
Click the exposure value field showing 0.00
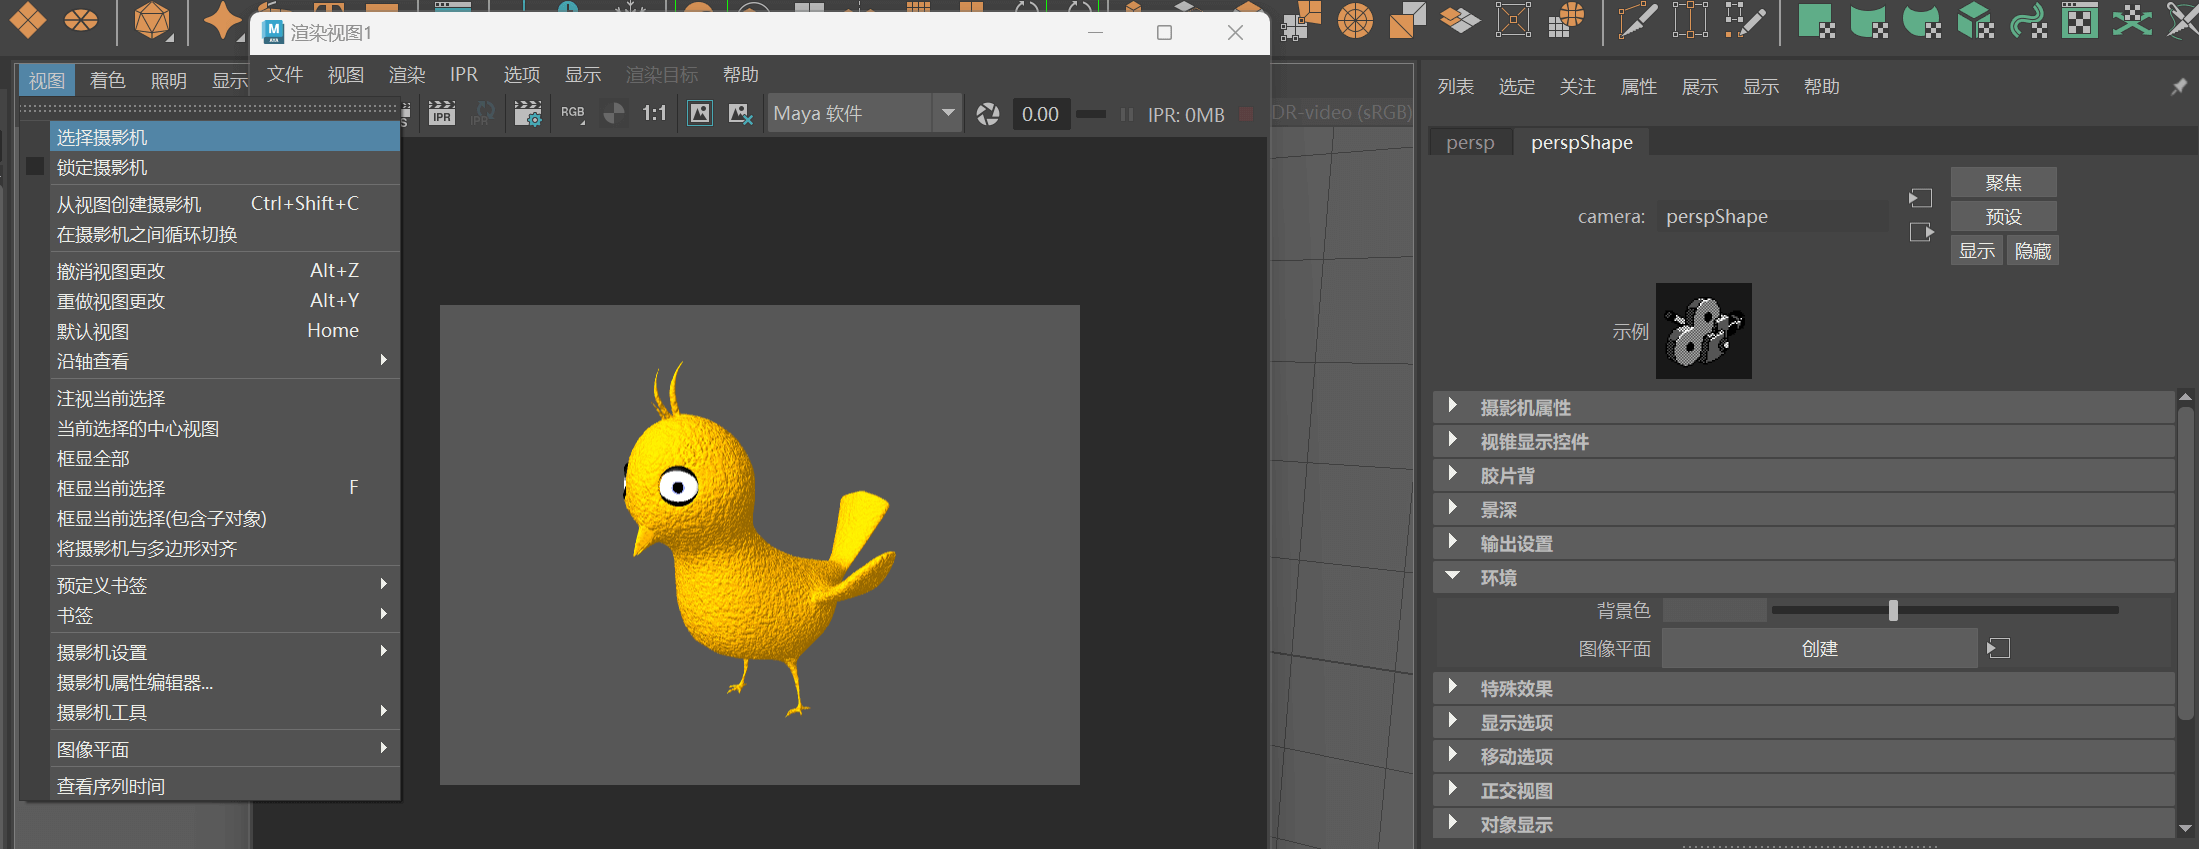click(x=1041, y=114)
